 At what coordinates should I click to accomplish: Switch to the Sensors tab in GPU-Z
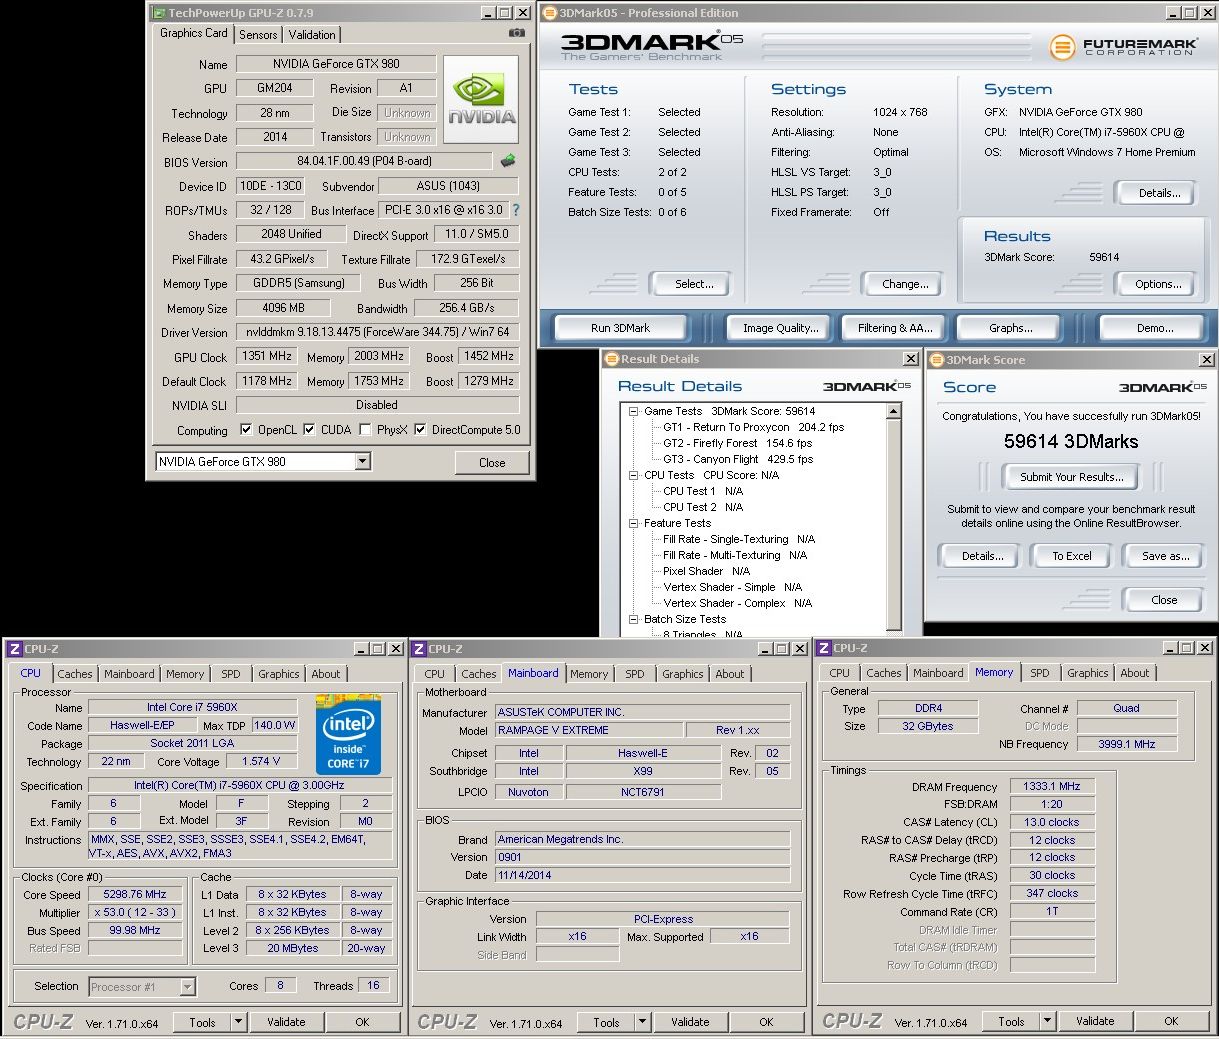click(258, 34)
